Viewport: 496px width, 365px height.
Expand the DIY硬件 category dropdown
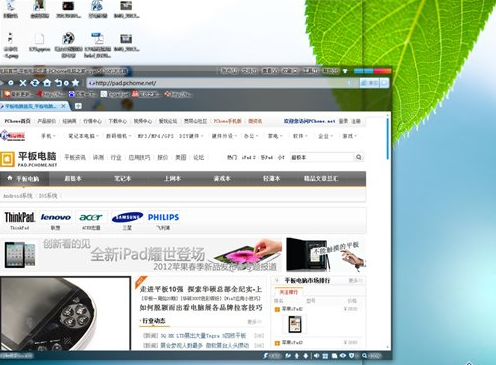pyautogui.click(x=191, y=136)
